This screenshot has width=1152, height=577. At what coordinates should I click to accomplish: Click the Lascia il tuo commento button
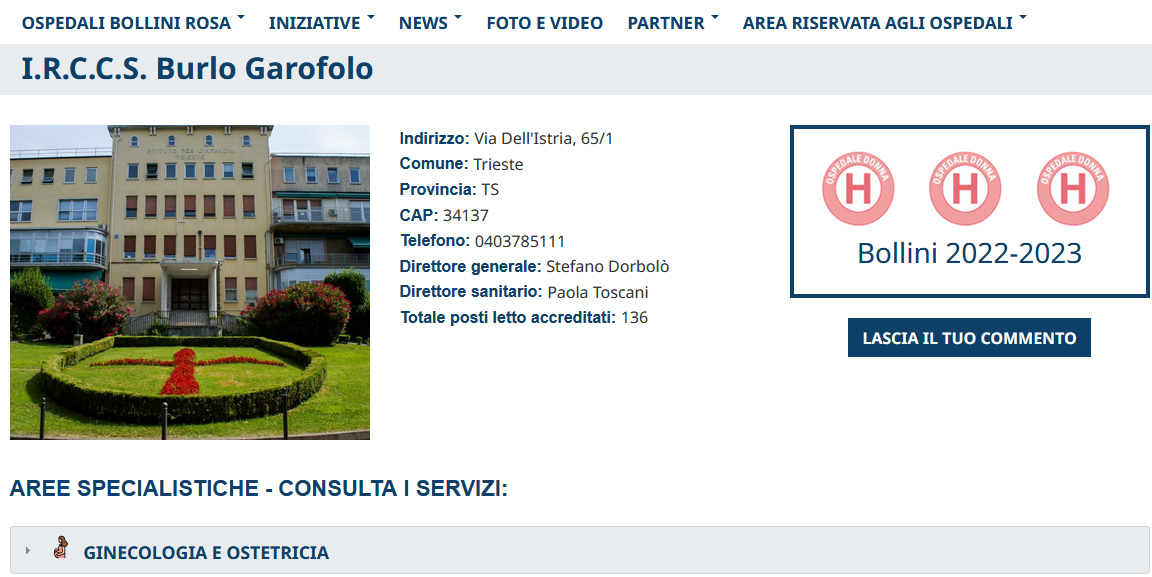tap(969, 338)
